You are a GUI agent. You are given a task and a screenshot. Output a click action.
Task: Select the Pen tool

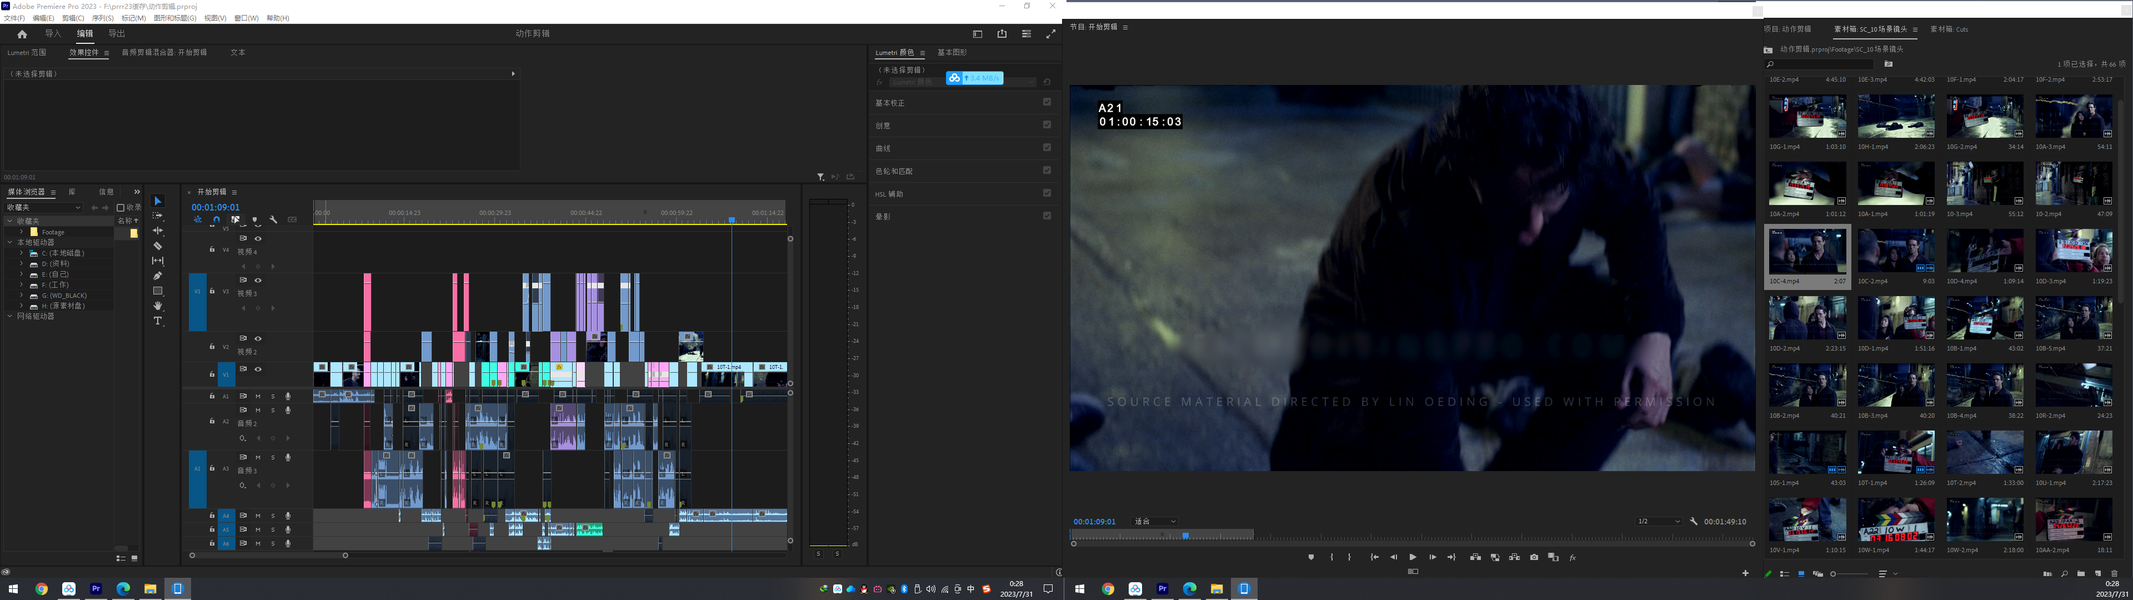pos(158,276)
